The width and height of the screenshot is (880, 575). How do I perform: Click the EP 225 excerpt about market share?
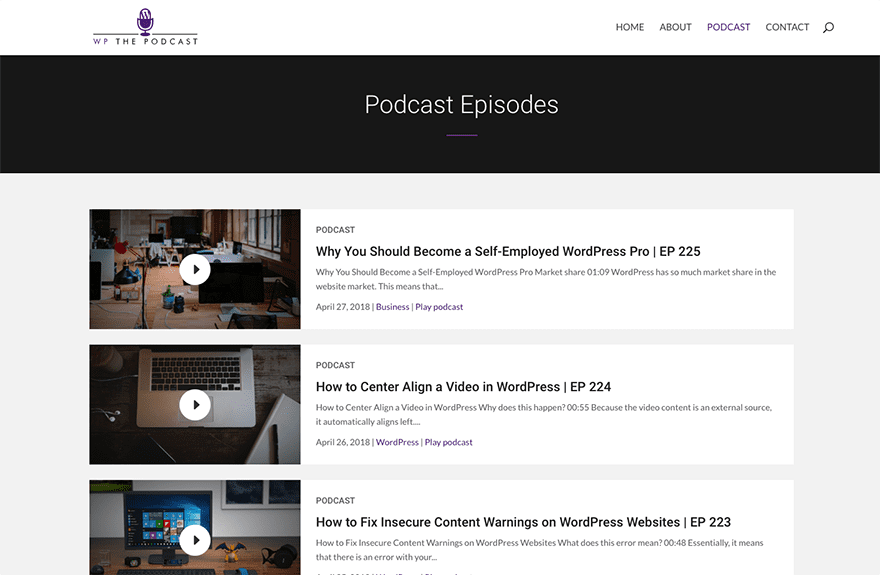click(546, 279)
